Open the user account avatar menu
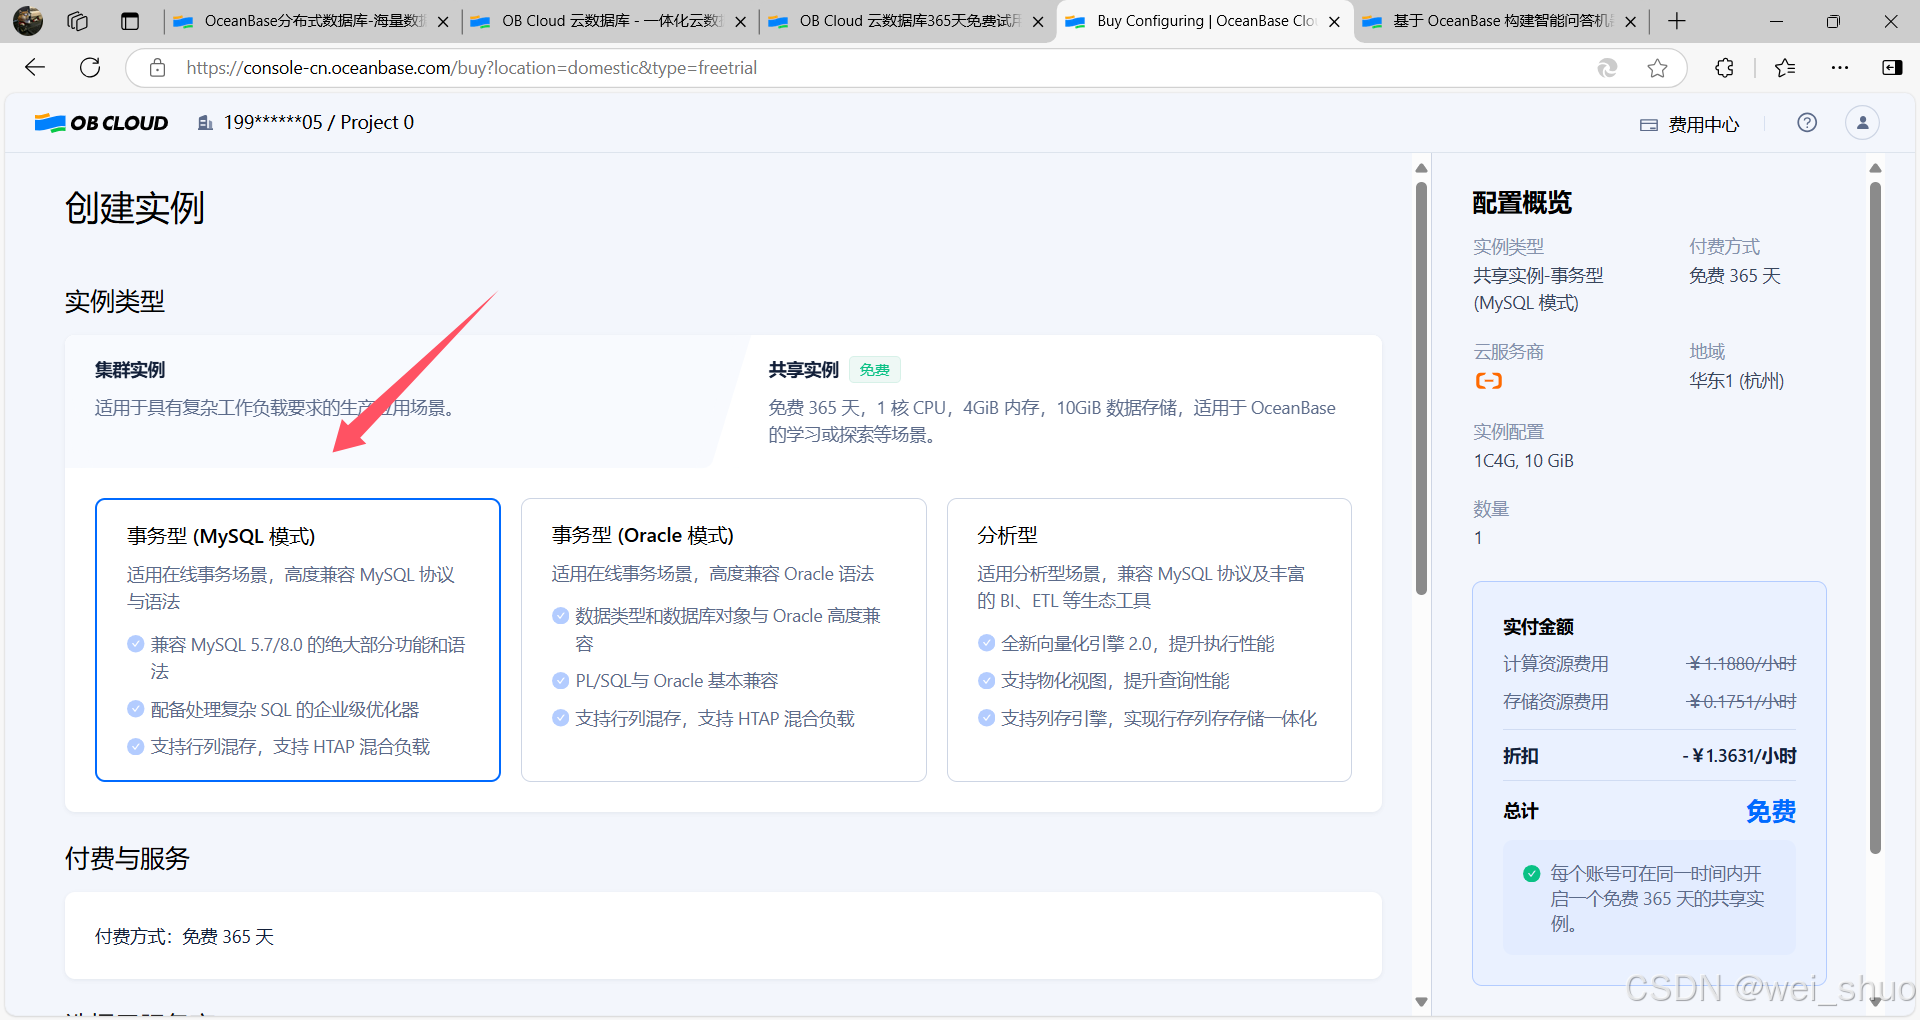1920x1020 pixels. coord(1862,123)
